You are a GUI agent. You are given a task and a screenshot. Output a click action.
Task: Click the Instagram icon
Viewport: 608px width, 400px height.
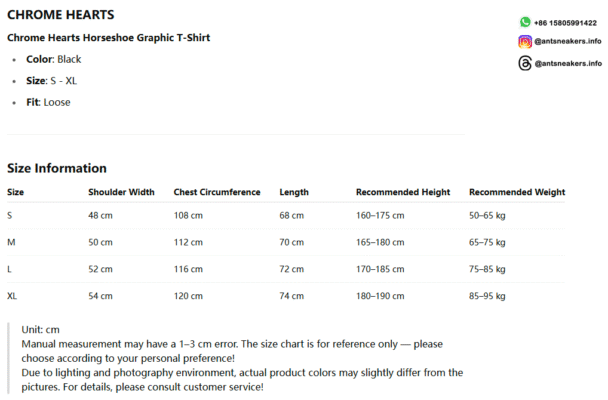click(525, 41)
